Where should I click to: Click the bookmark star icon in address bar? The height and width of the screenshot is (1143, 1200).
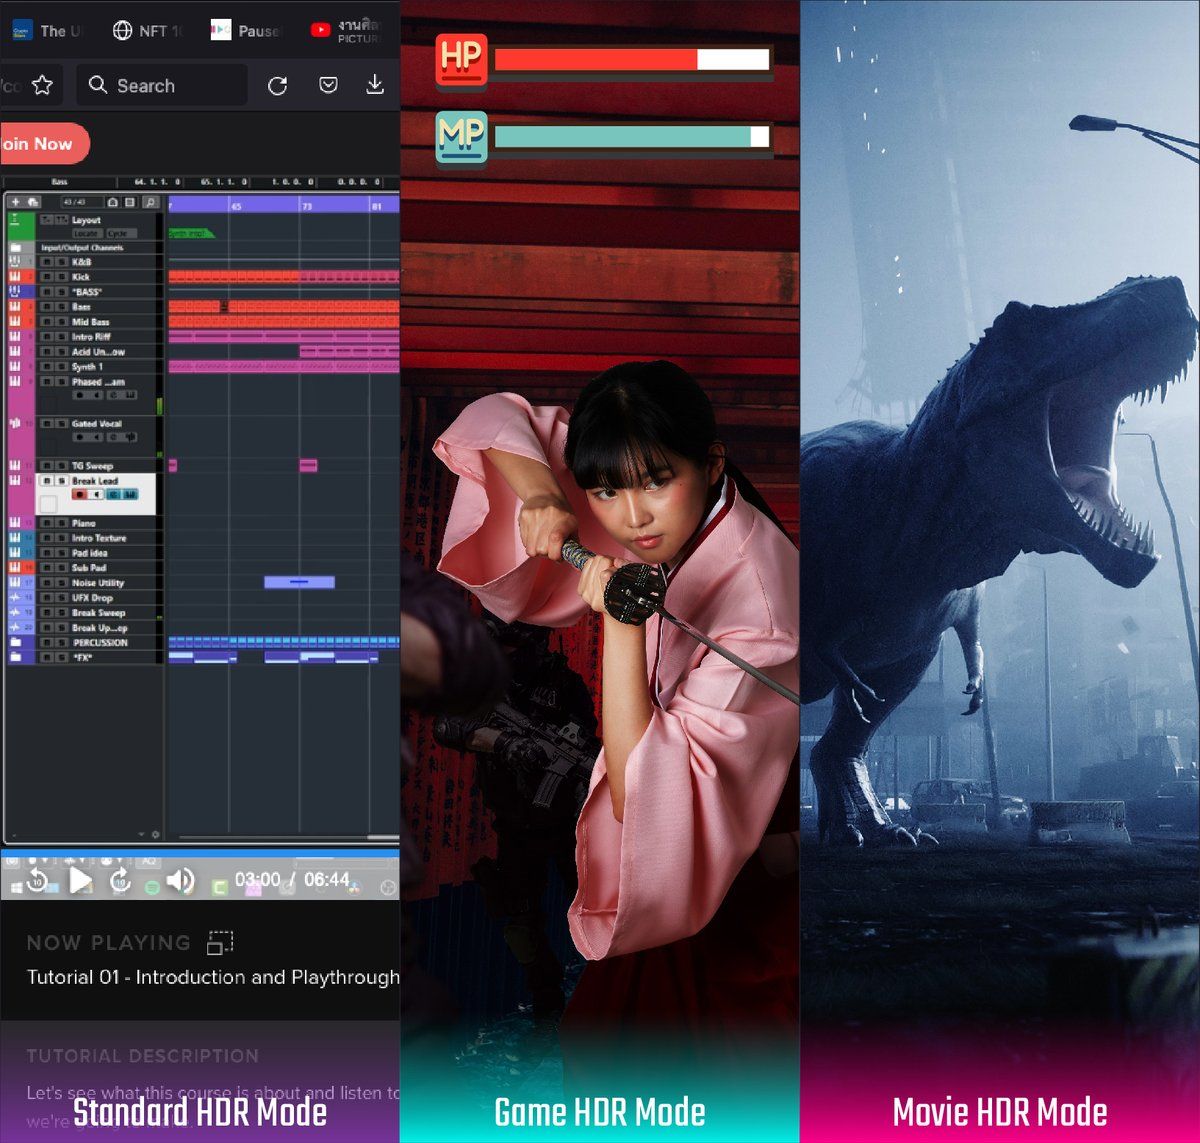[x=42, y=85]
